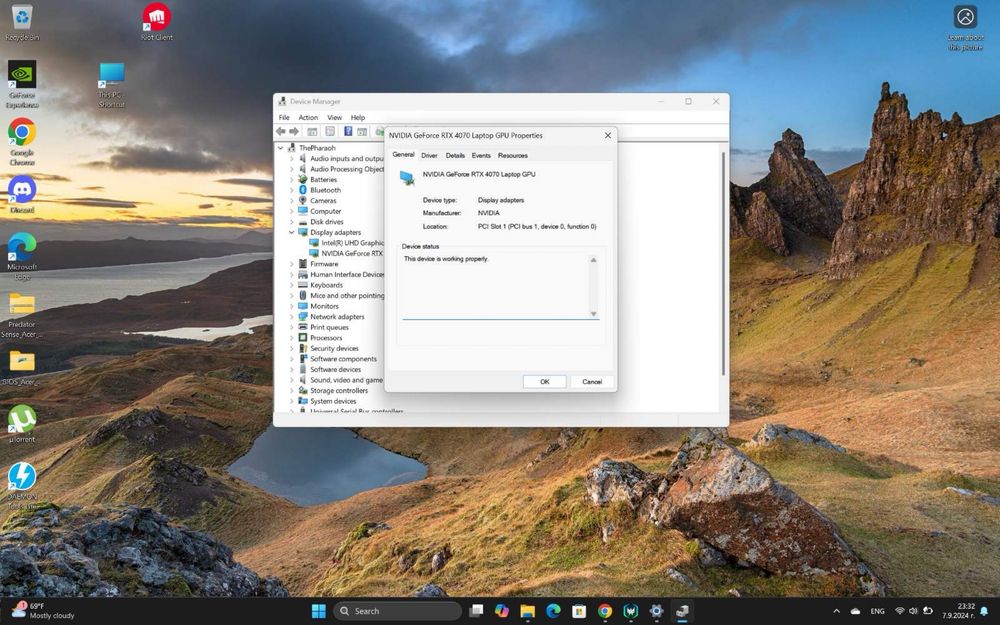
Task: Switch to the Events tab
Action: tap(481, 156)
